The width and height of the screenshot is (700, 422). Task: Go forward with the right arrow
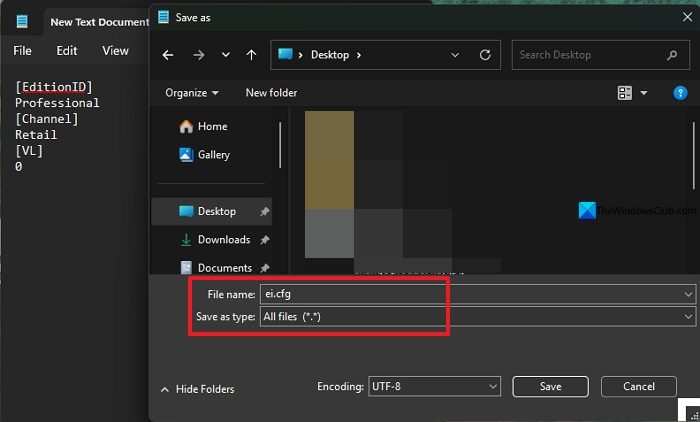pos(199,55)
